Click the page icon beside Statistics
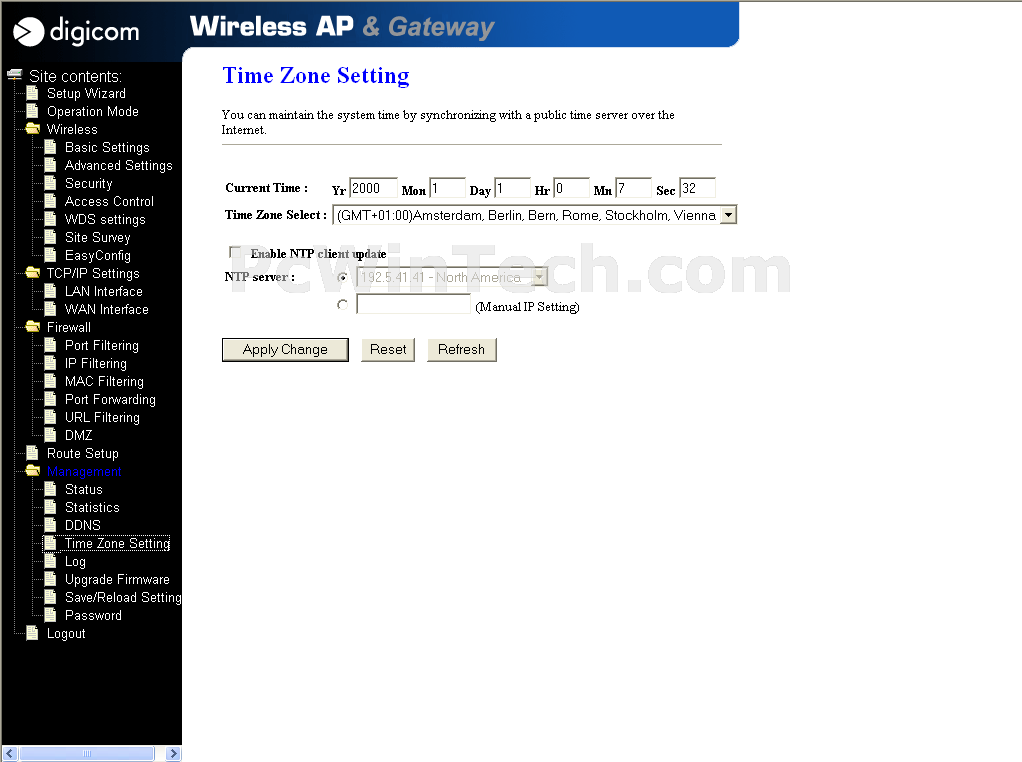Image resolution: width=1022 pixels, height=762 pixels. point(50,507)
